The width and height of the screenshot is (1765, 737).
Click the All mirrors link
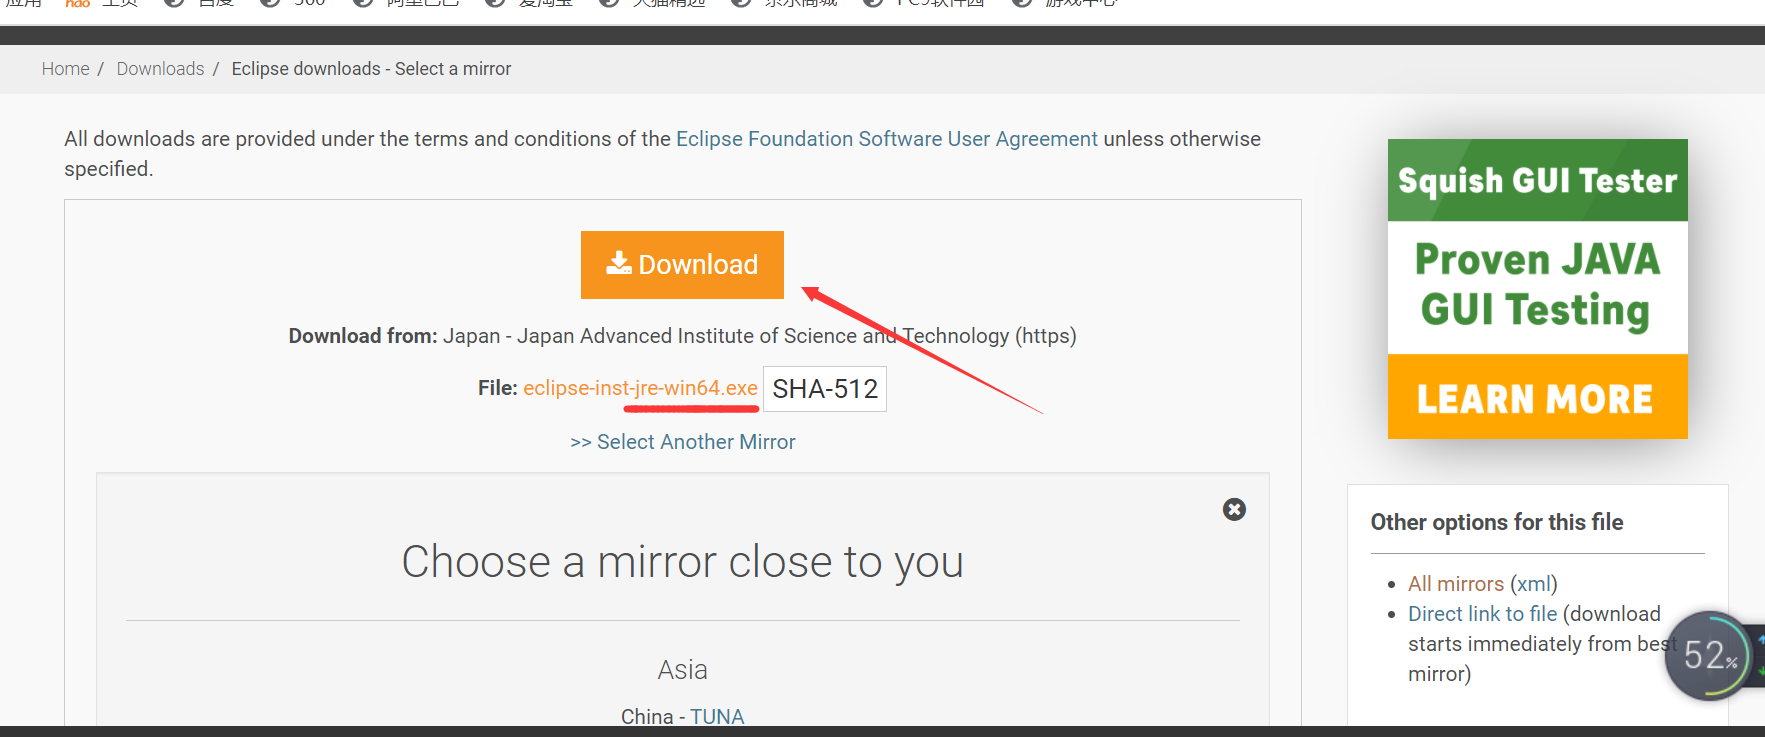point(1456,584)
